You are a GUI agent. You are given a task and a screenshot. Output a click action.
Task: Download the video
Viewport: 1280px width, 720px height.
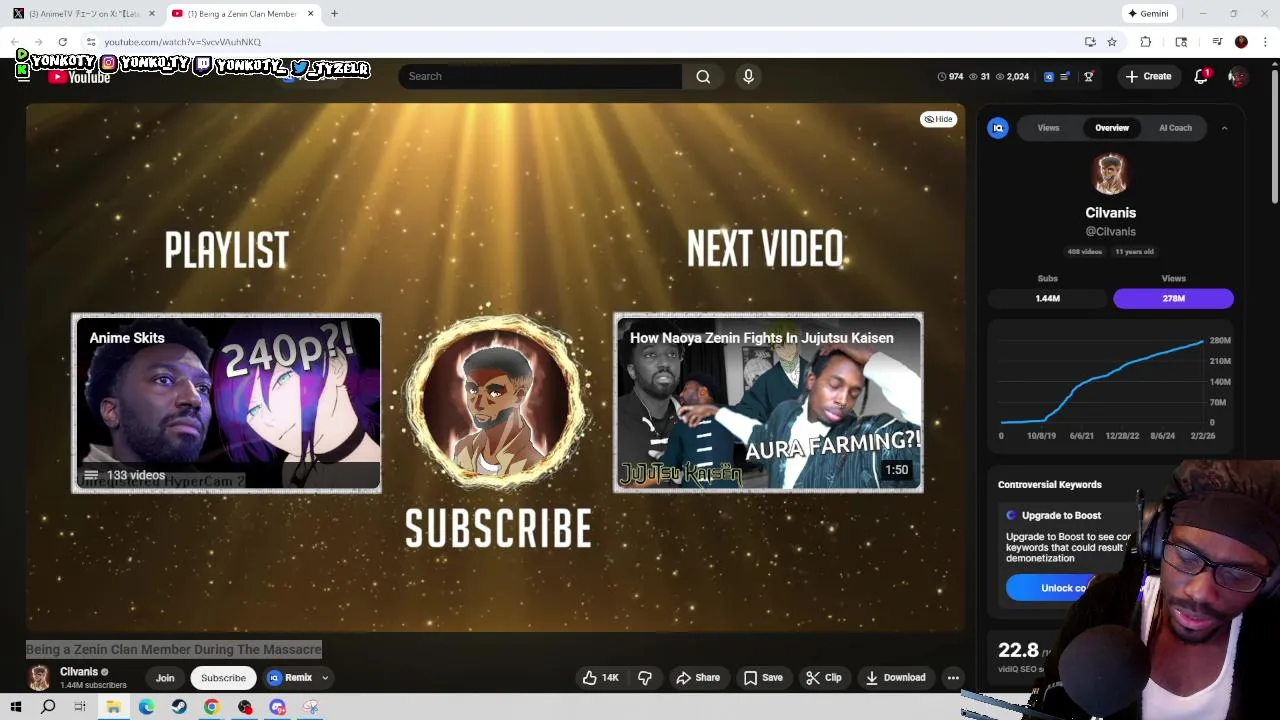(896, 677)
